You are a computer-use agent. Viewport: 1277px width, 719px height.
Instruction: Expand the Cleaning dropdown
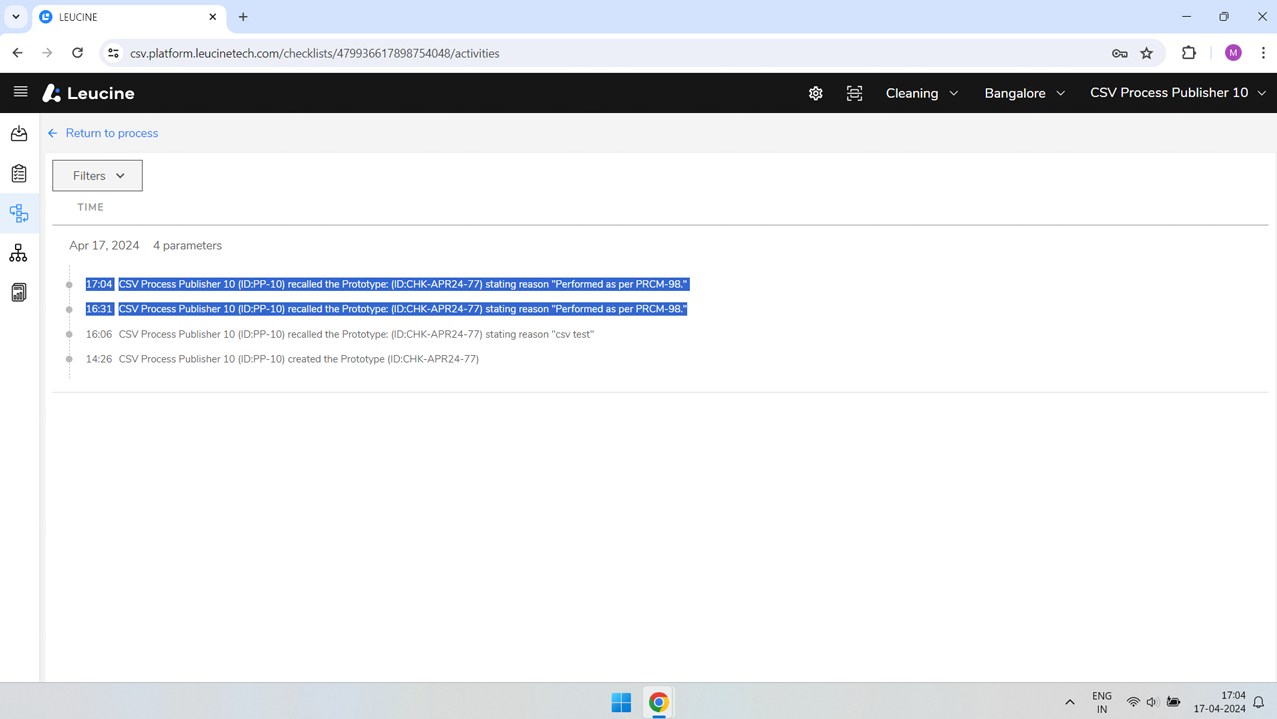[x=922, y=93]
